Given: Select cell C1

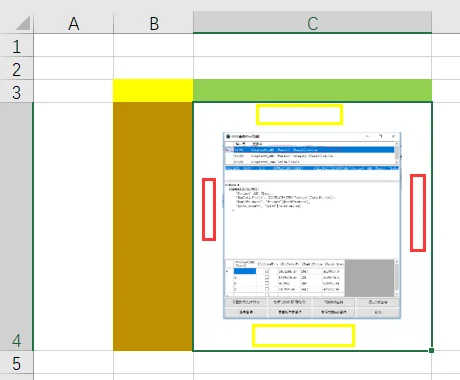Looking at the screenshot, I should coord(312,45).
